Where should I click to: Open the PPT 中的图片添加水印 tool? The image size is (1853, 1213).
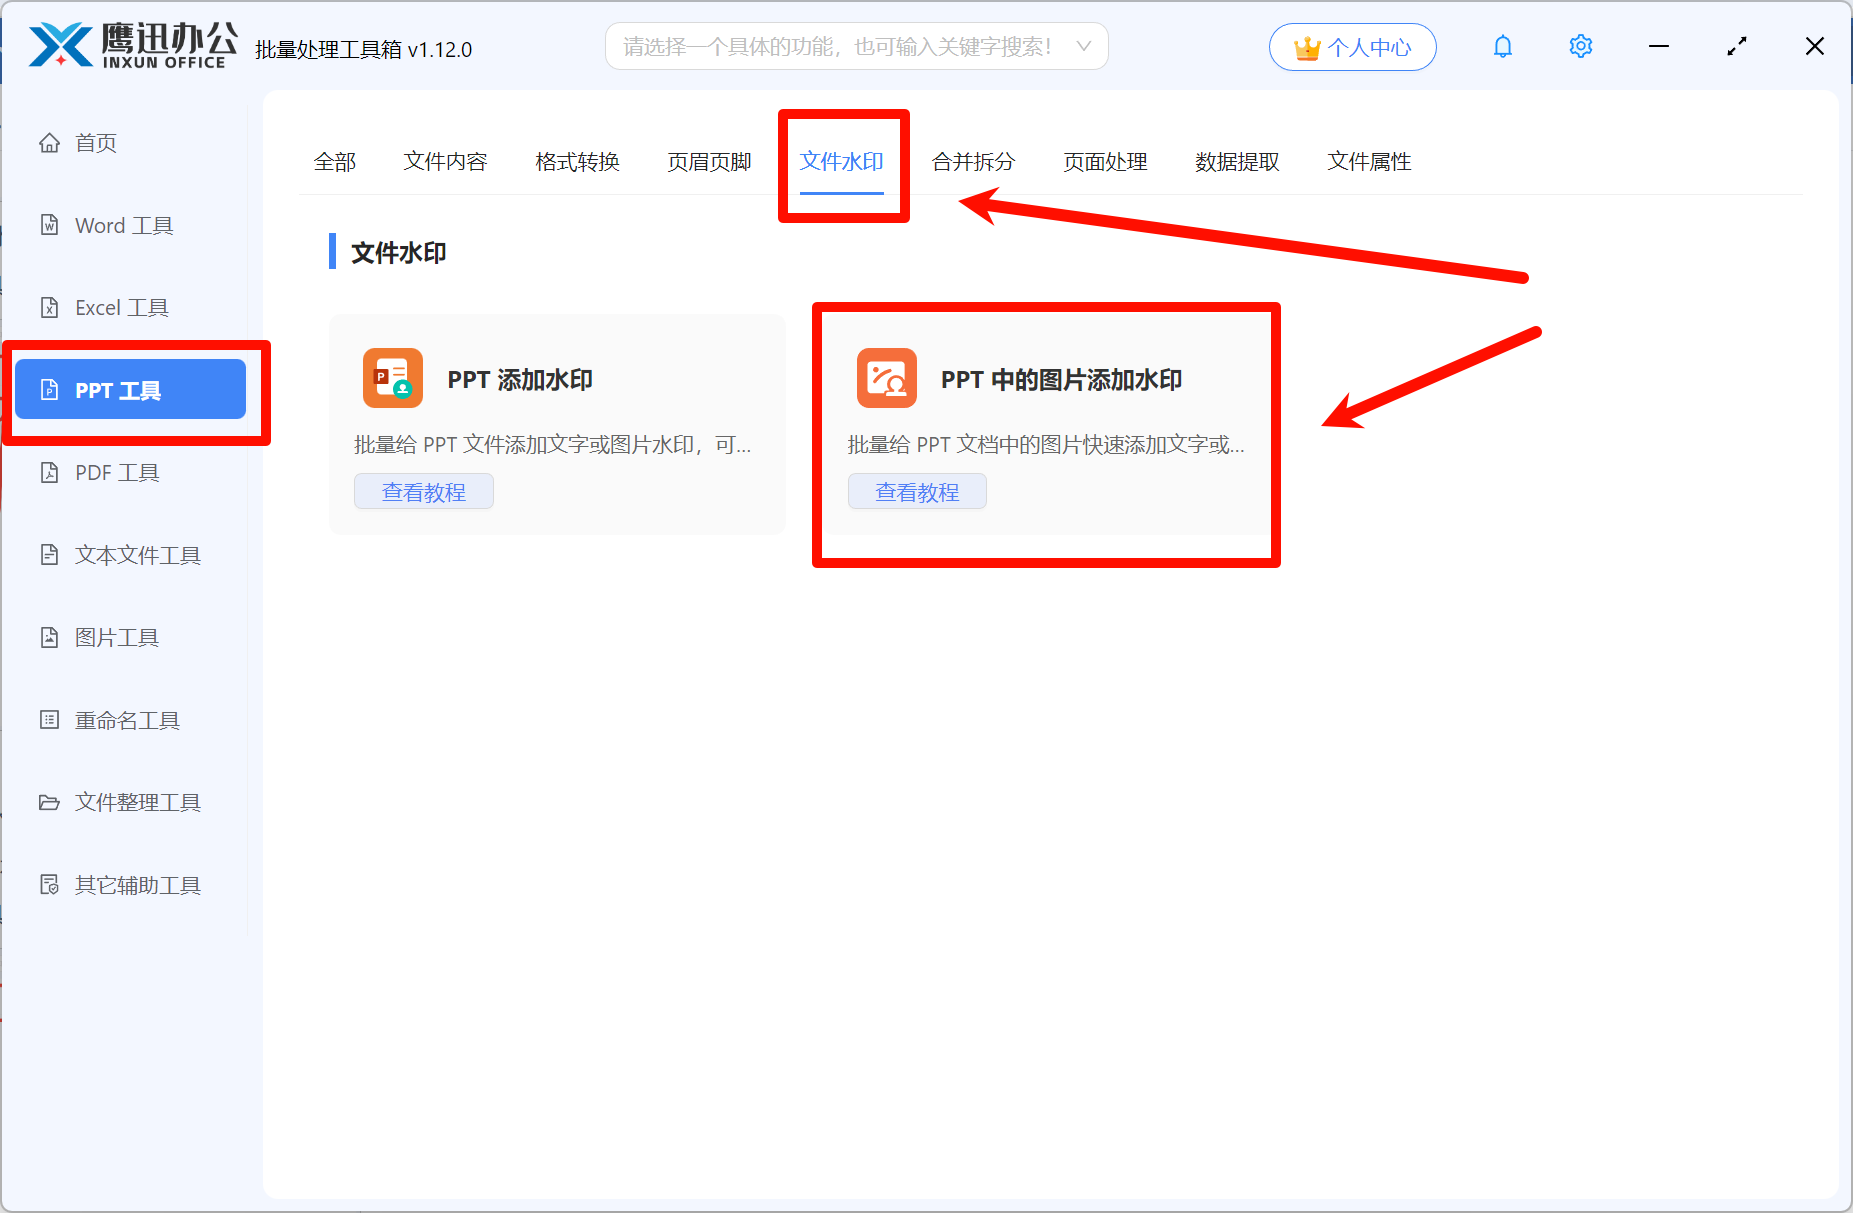pos(1046,400)
